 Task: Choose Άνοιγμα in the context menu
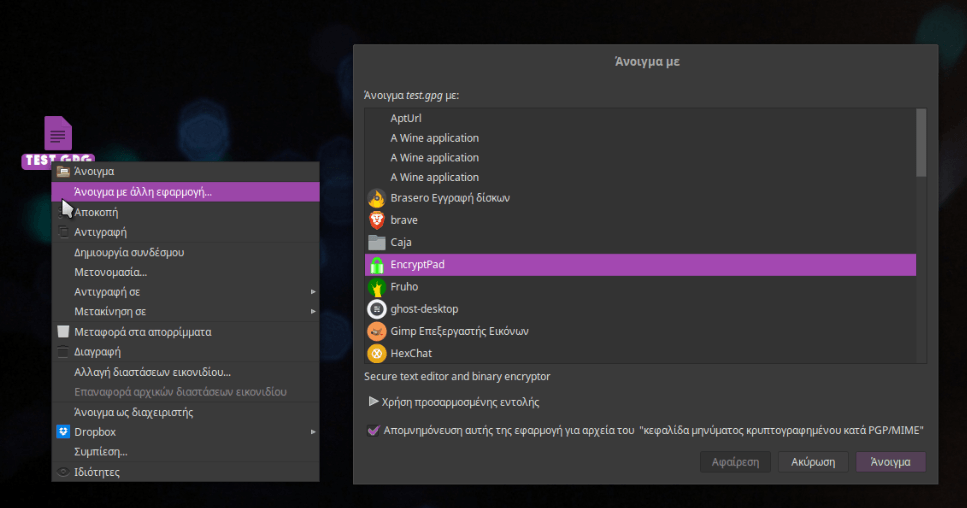click(186, 171)
